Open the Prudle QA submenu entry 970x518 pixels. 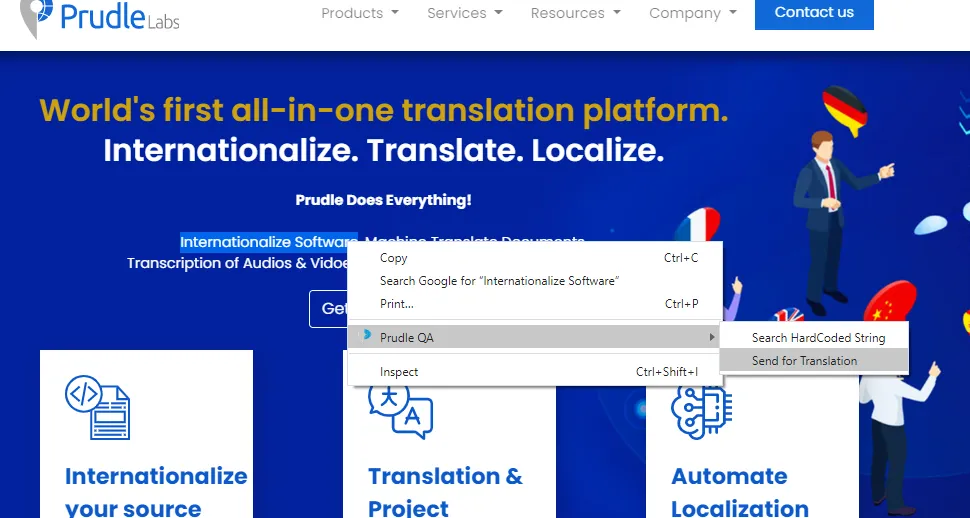pyautogui.click(x=535, y=337)
